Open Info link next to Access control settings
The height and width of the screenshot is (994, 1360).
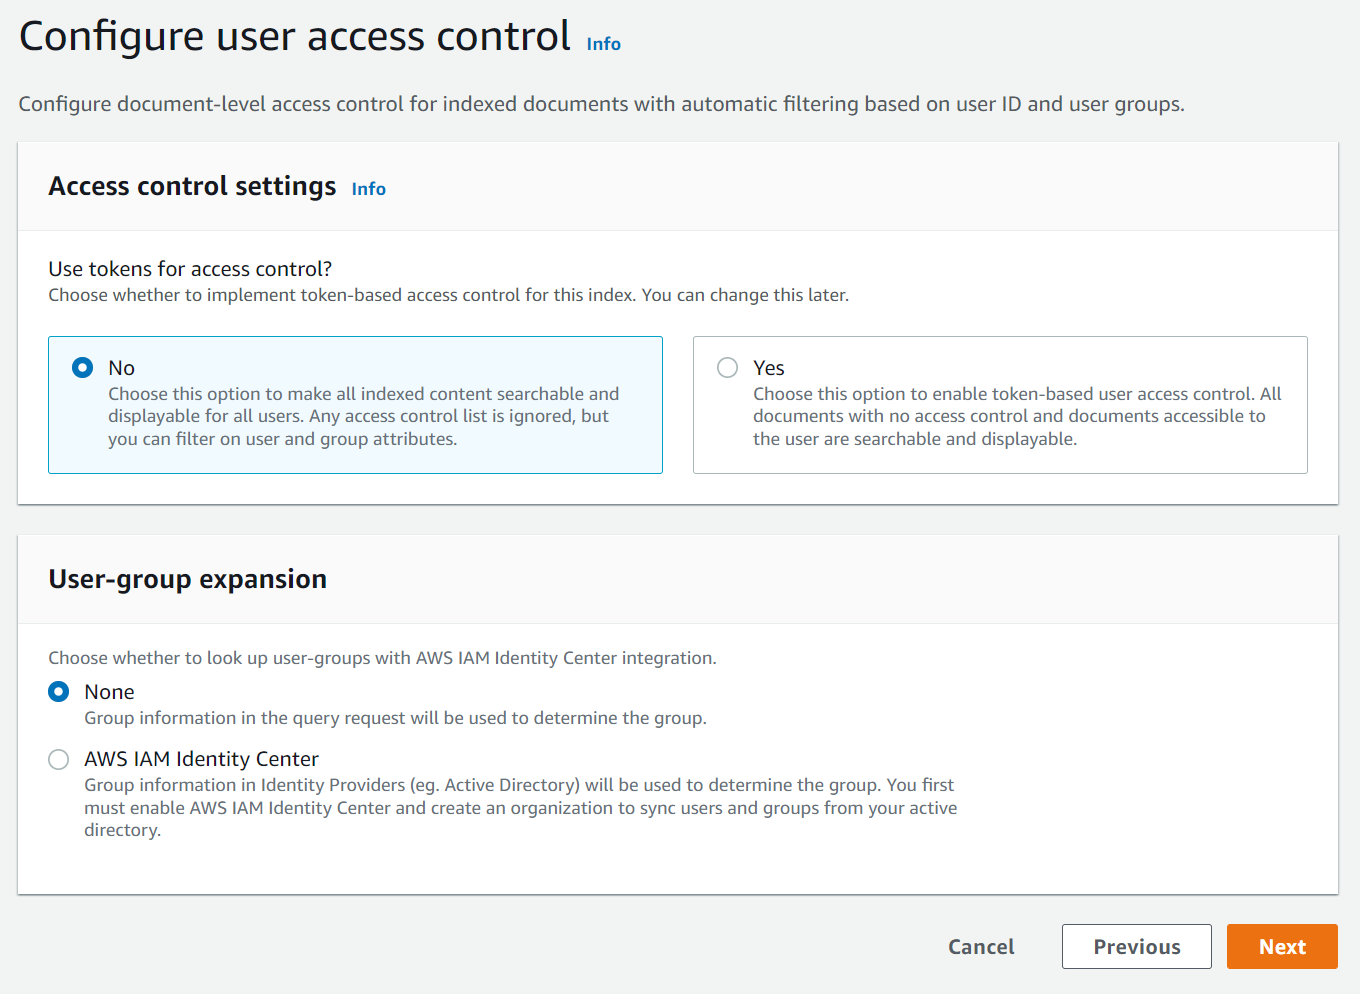tap(368, 189)
